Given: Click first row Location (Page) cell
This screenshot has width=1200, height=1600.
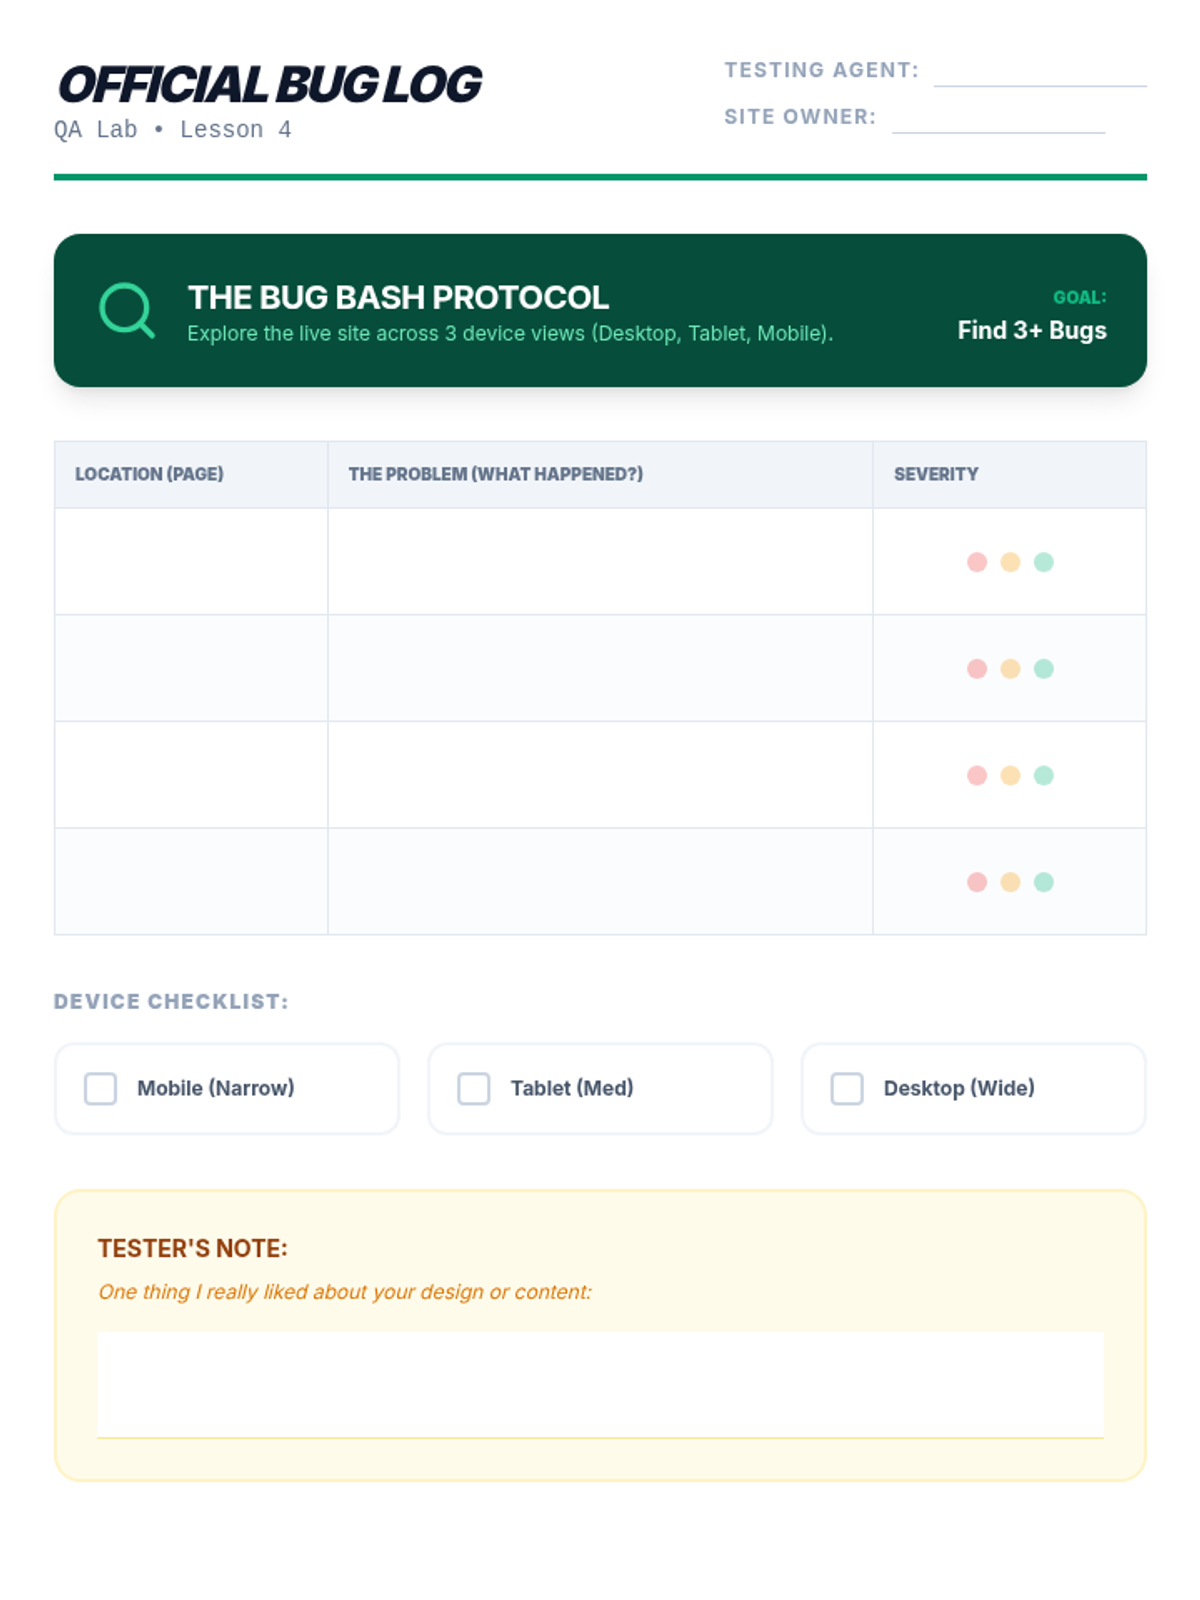Looking at the screenshot, I should [x=191, y=562].
